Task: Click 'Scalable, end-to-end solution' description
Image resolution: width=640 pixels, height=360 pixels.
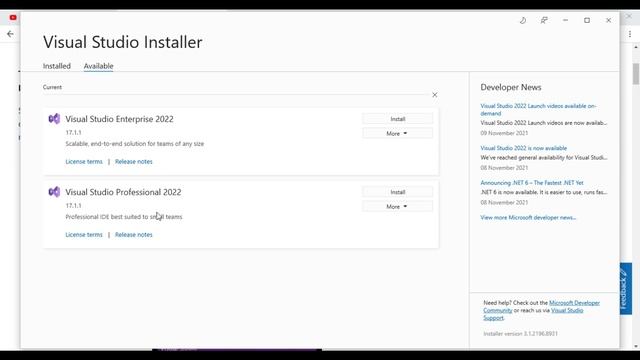Action: pos(135,144)
